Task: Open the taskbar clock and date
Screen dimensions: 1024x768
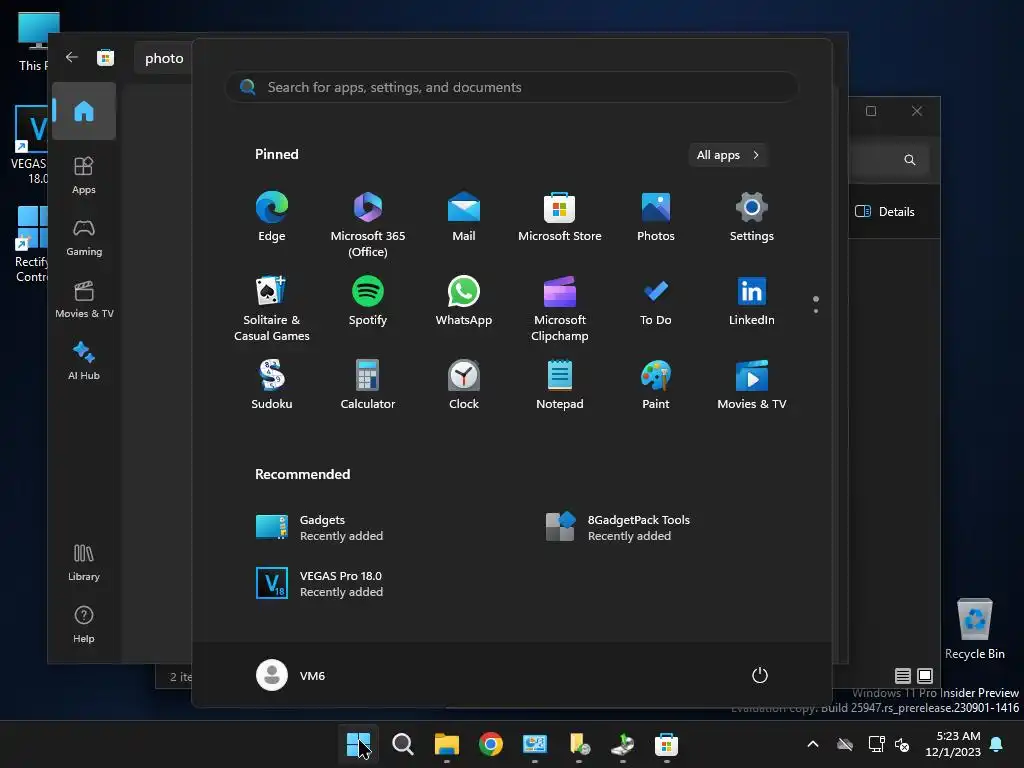Action: pyautogui.click(x=953, y=744)
